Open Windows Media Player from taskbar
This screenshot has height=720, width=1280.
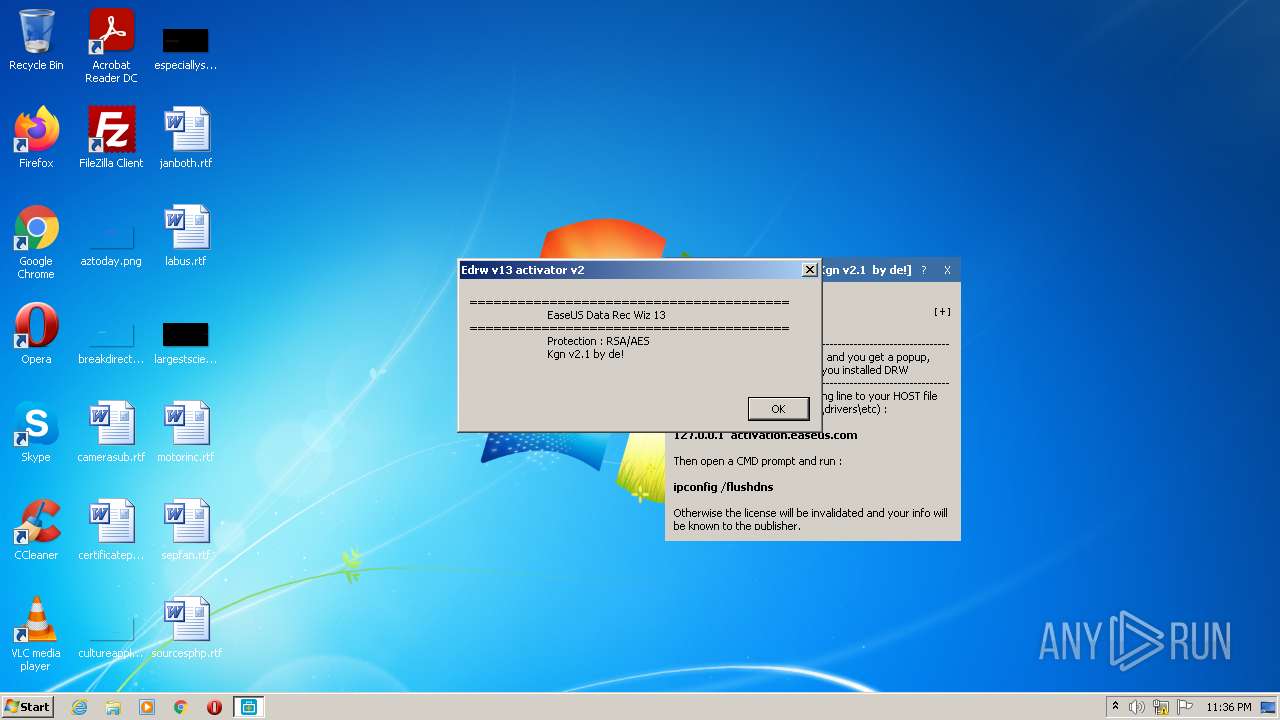point(147,707)
